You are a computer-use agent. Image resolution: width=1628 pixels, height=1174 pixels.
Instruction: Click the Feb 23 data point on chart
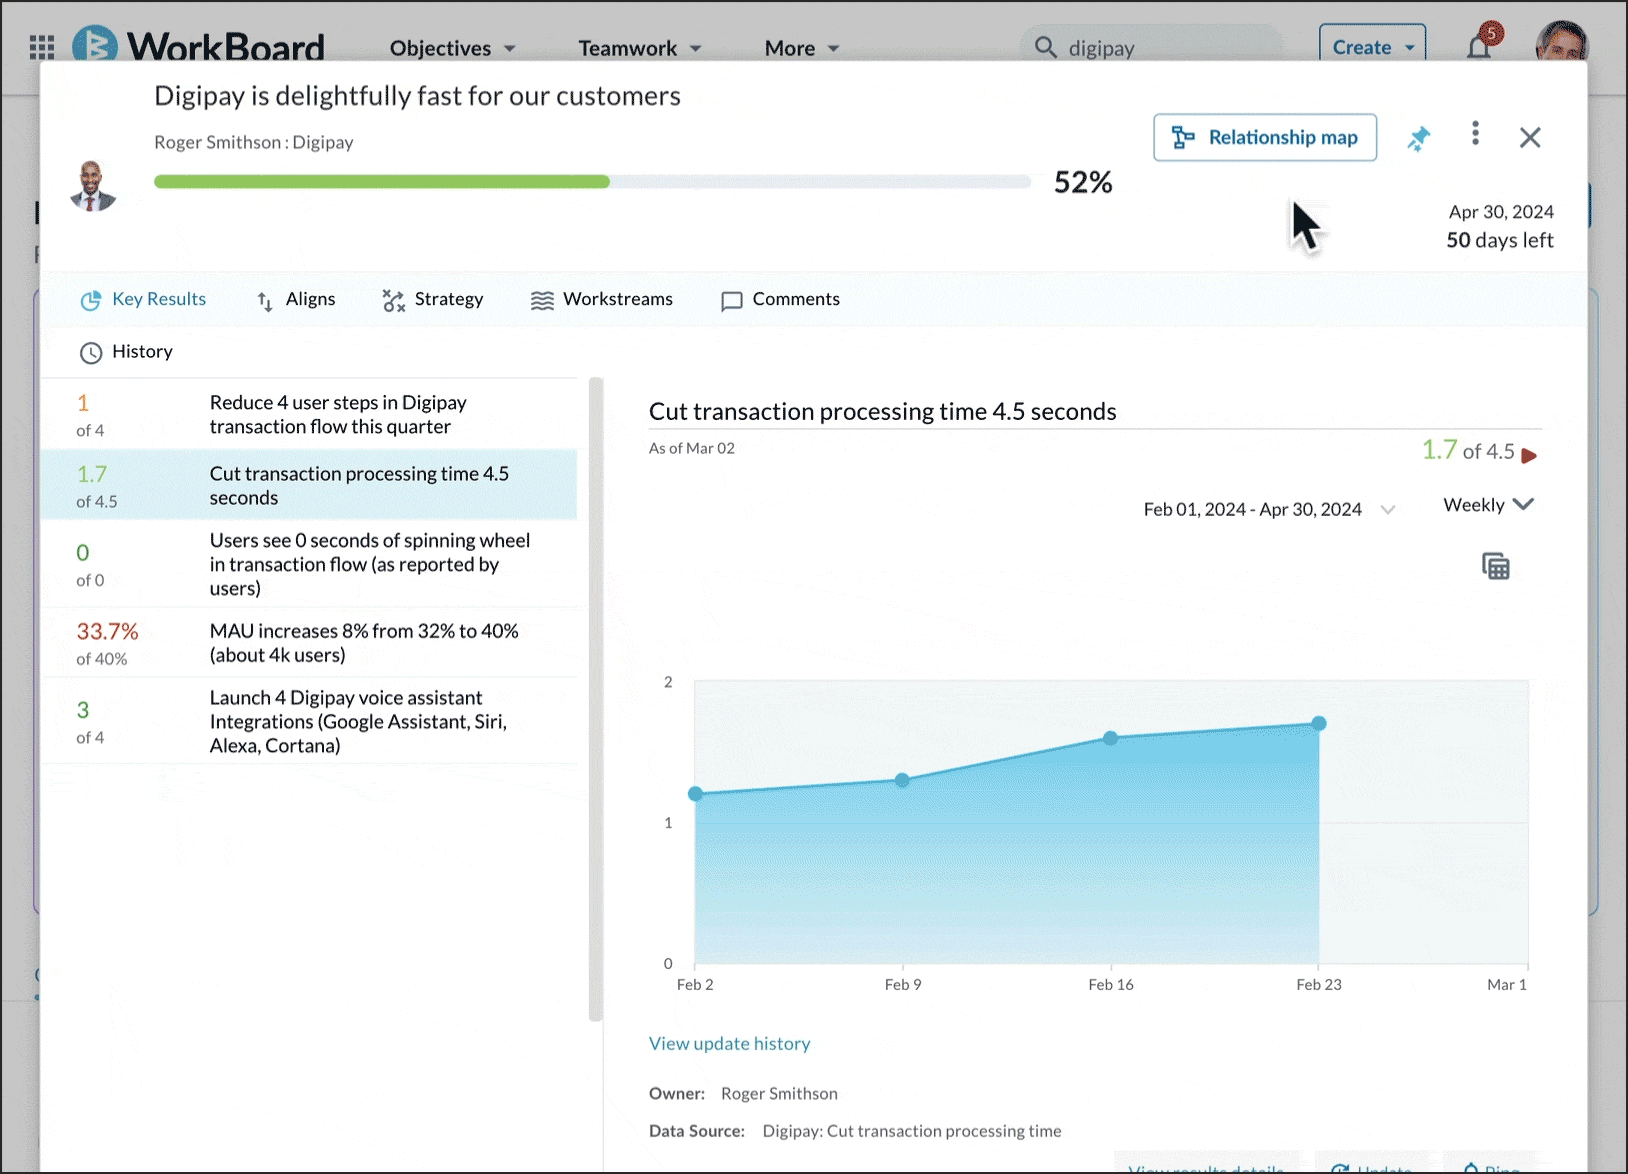(1319, 723)
